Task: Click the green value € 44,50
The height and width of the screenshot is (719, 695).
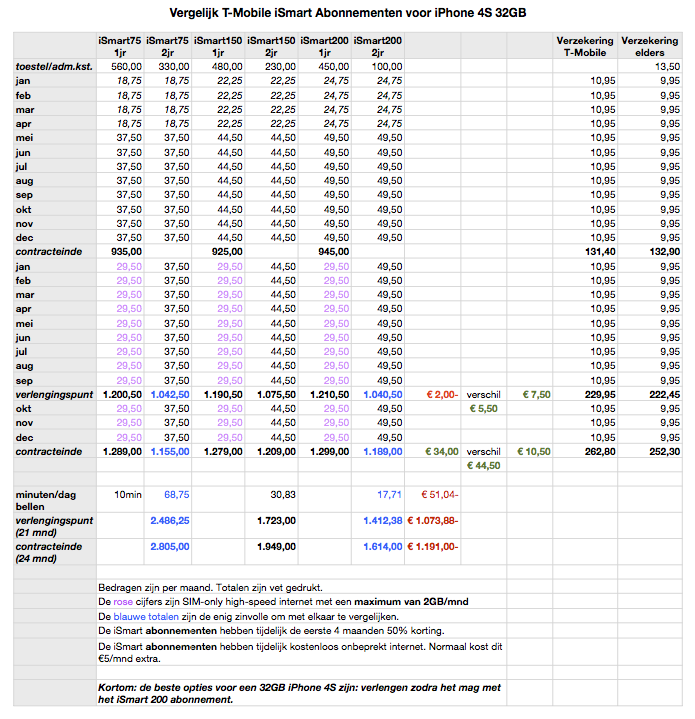Action: pos(483,465)
